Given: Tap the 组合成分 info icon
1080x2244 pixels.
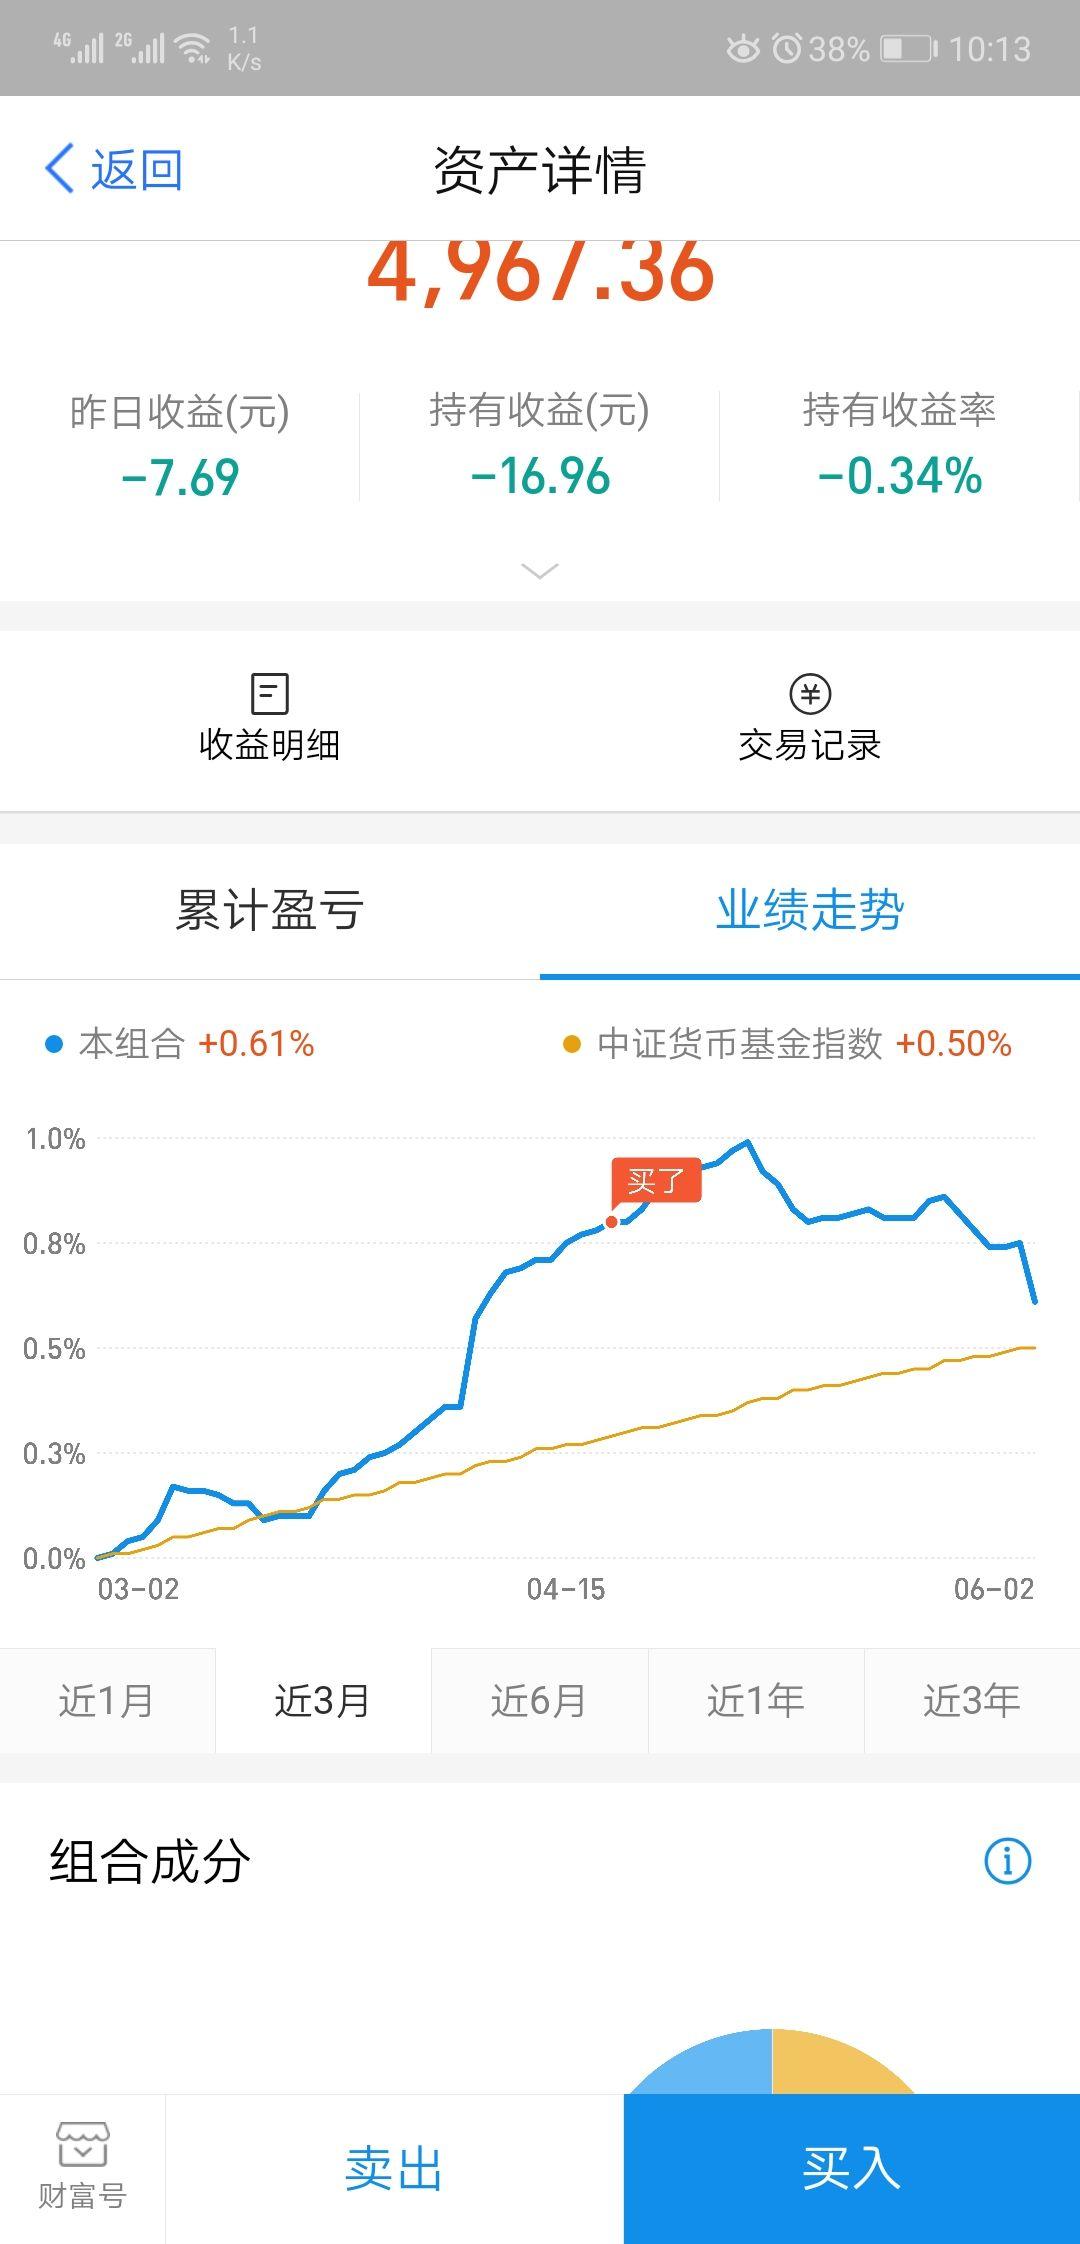Looking at the screenshot, I should click(1007, 1861).
